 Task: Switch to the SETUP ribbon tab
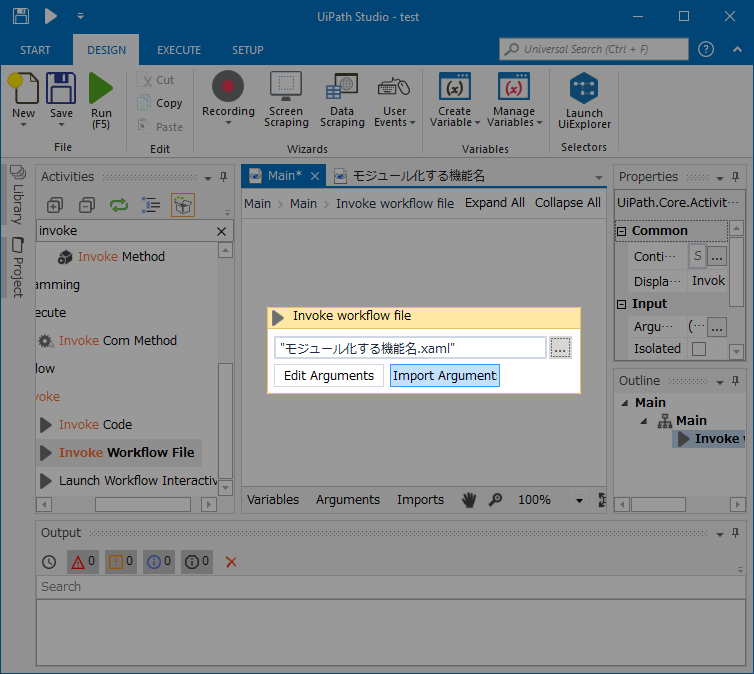[x=248, y=50]
